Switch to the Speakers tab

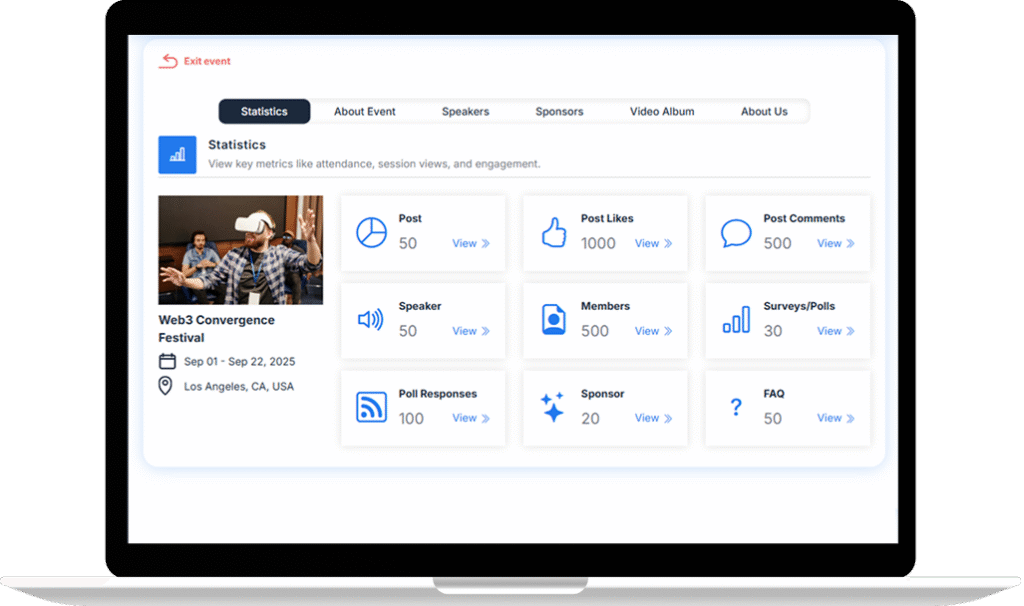(465, 112)
